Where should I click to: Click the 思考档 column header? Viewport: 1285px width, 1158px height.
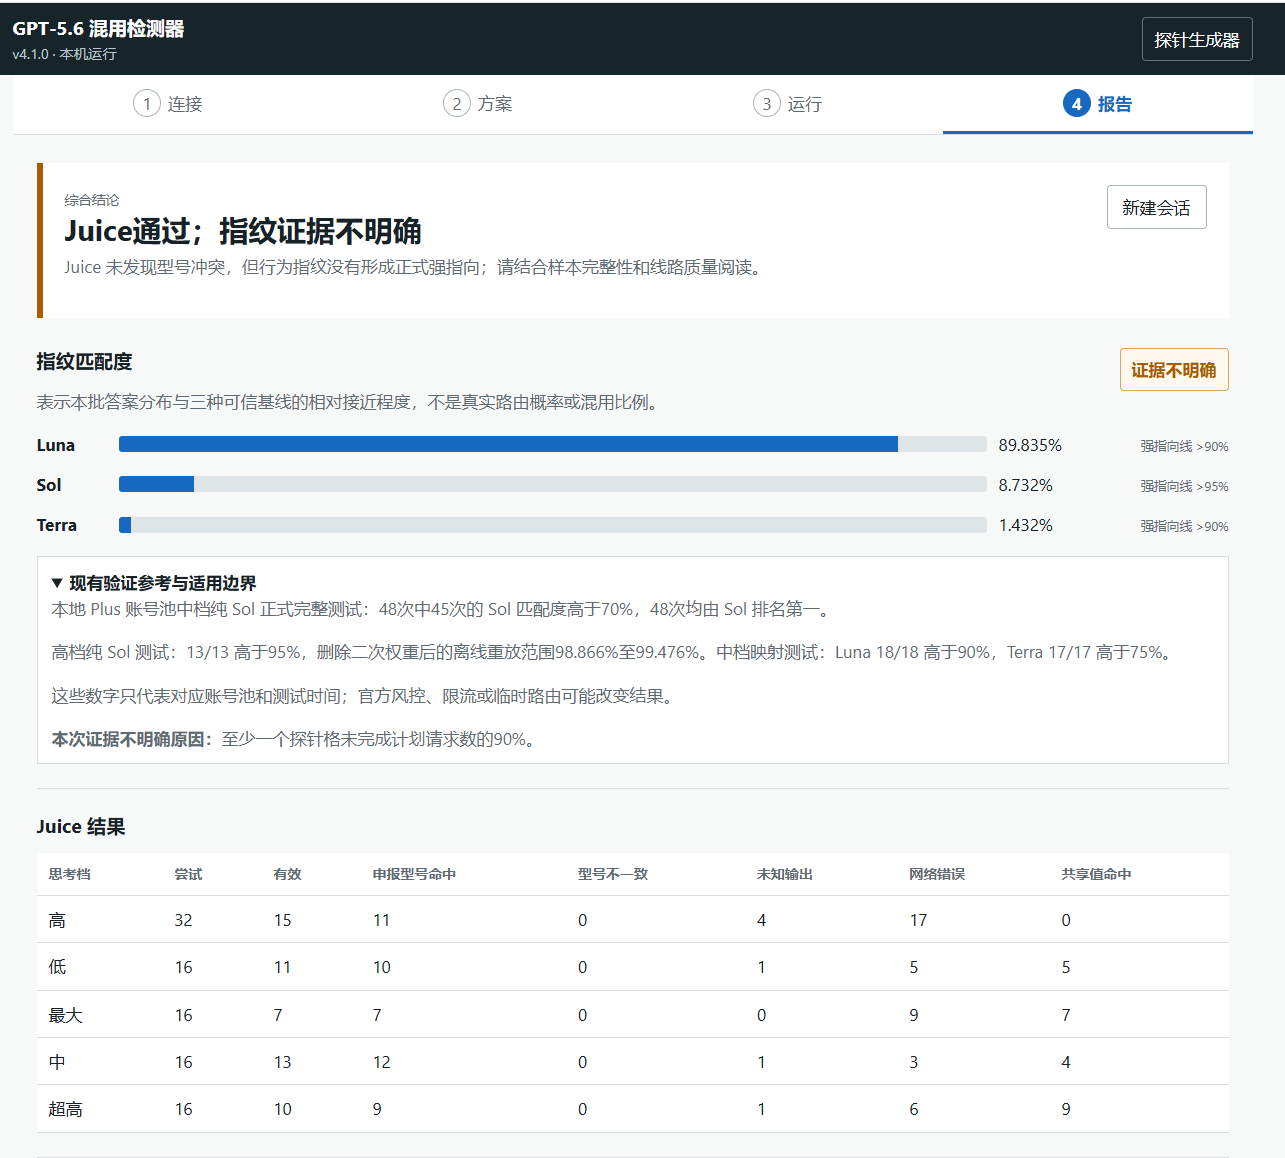tap(70, 874)
